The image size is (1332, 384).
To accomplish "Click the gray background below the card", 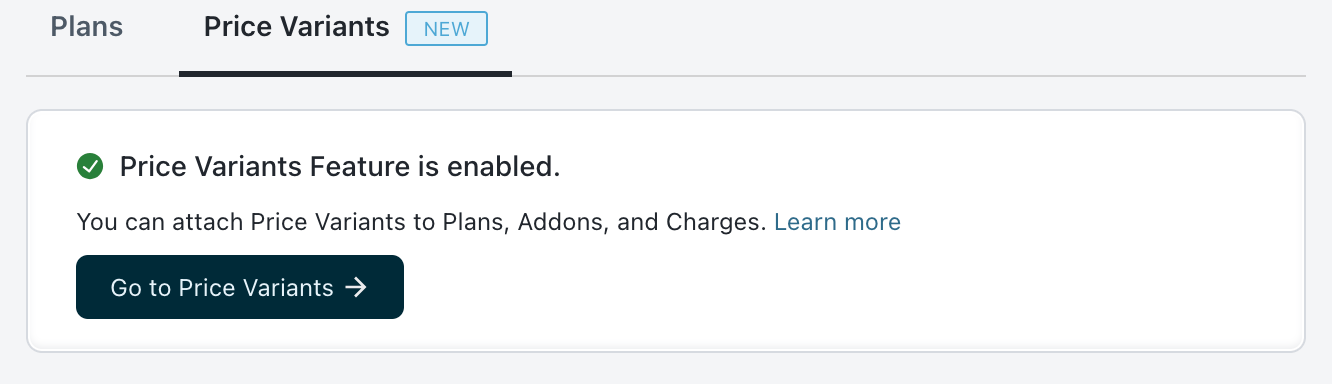I will tap(666, 370).
